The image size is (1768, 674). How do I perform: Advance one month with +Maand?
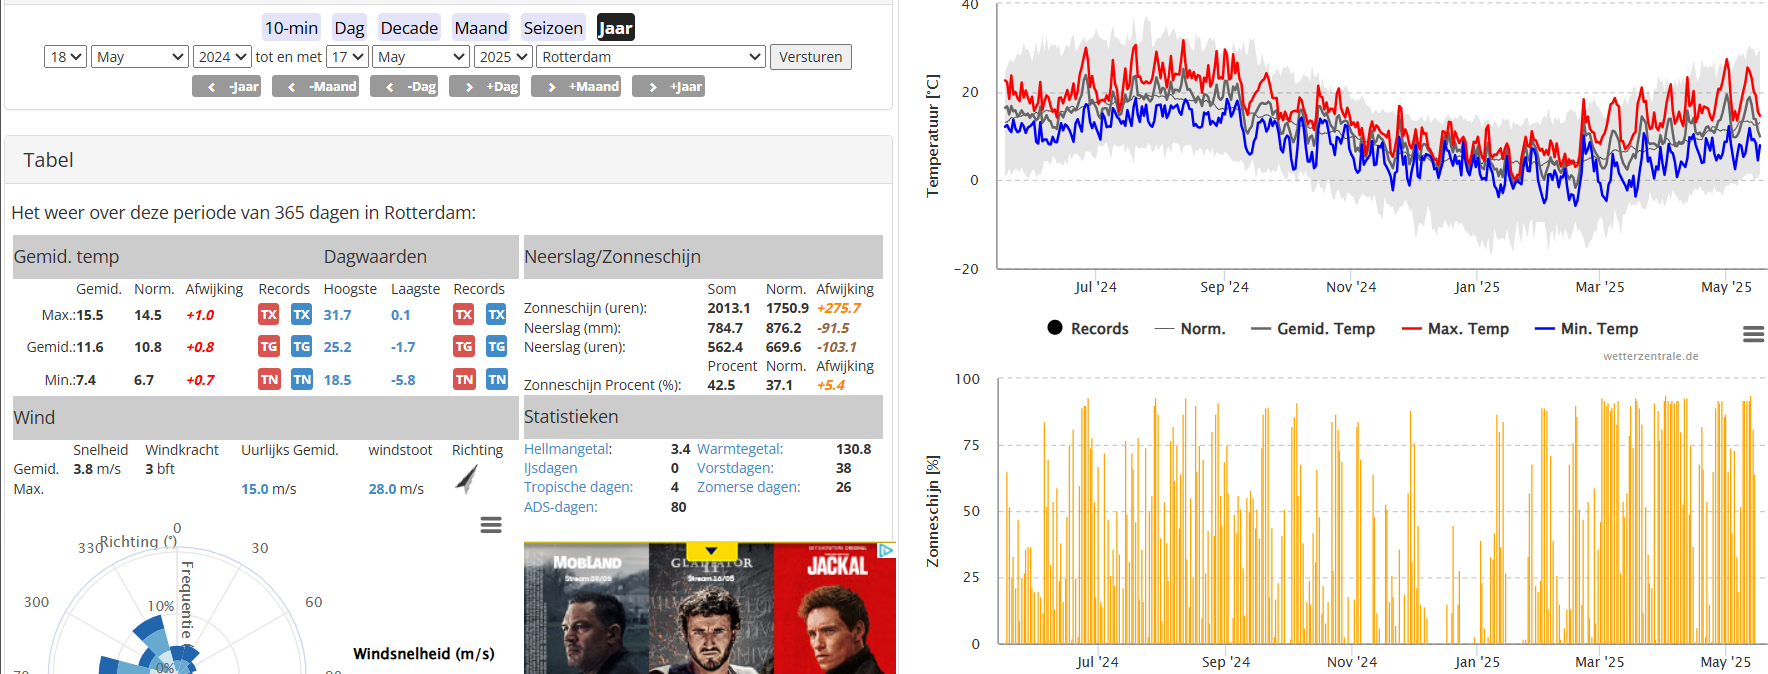pos(576,87)
